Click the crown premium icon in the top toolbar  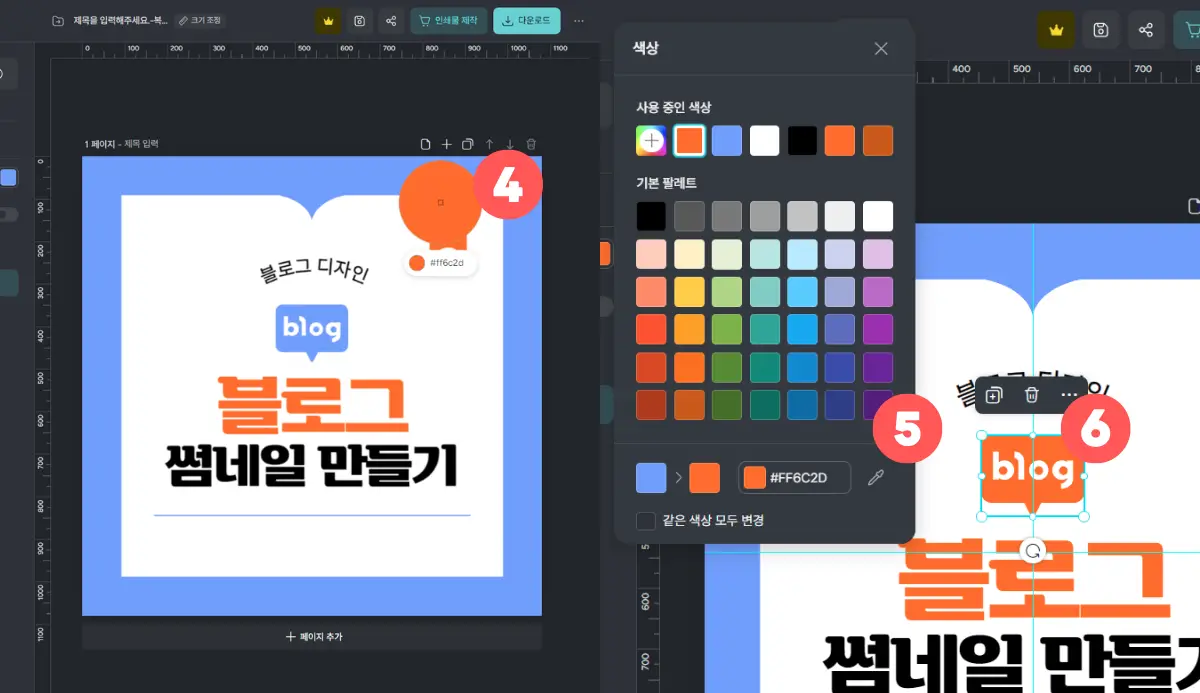tap(327, 20)
